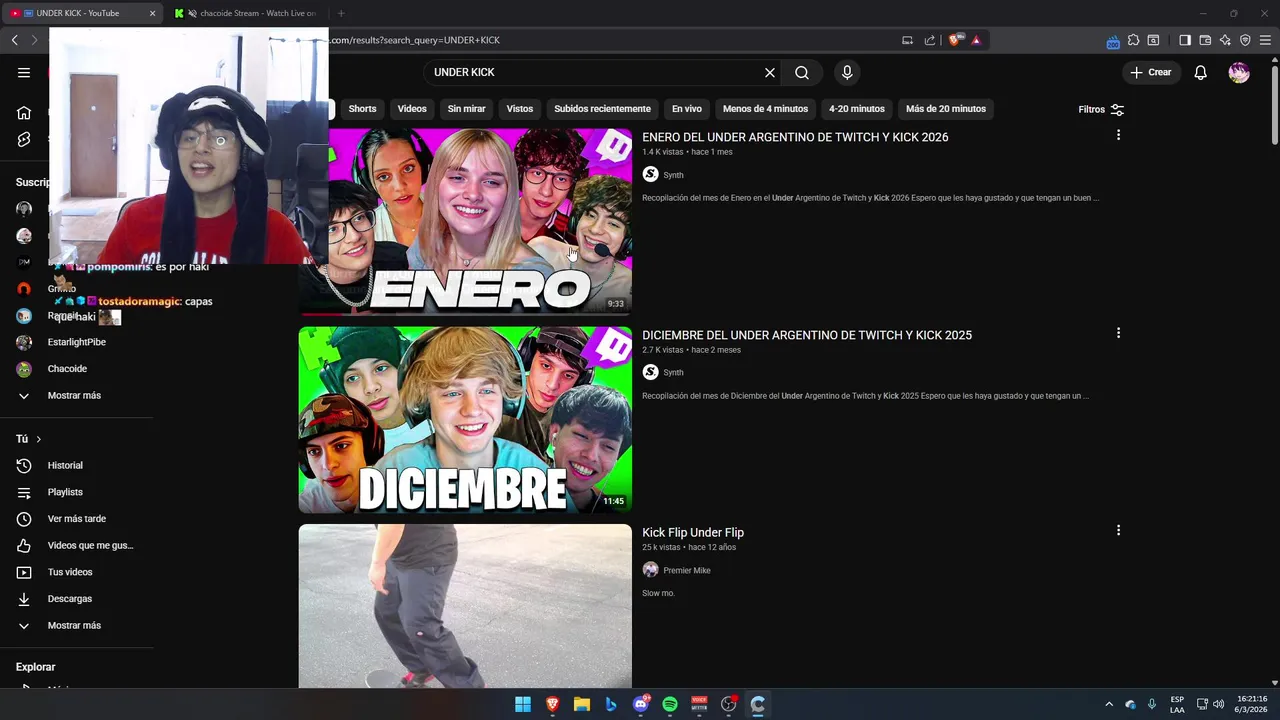
Task: Open OBS Studio from the taskbar
Action: click(x=728, y=704)
